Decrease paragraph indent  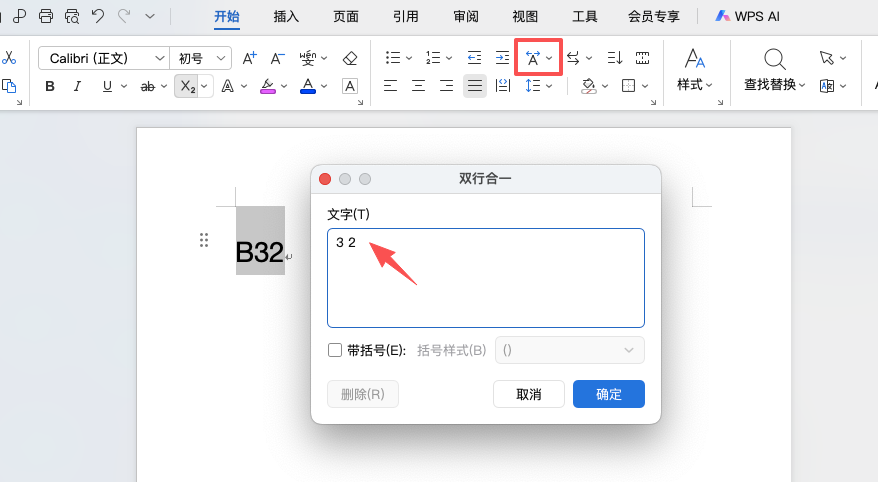coord(474,58)
